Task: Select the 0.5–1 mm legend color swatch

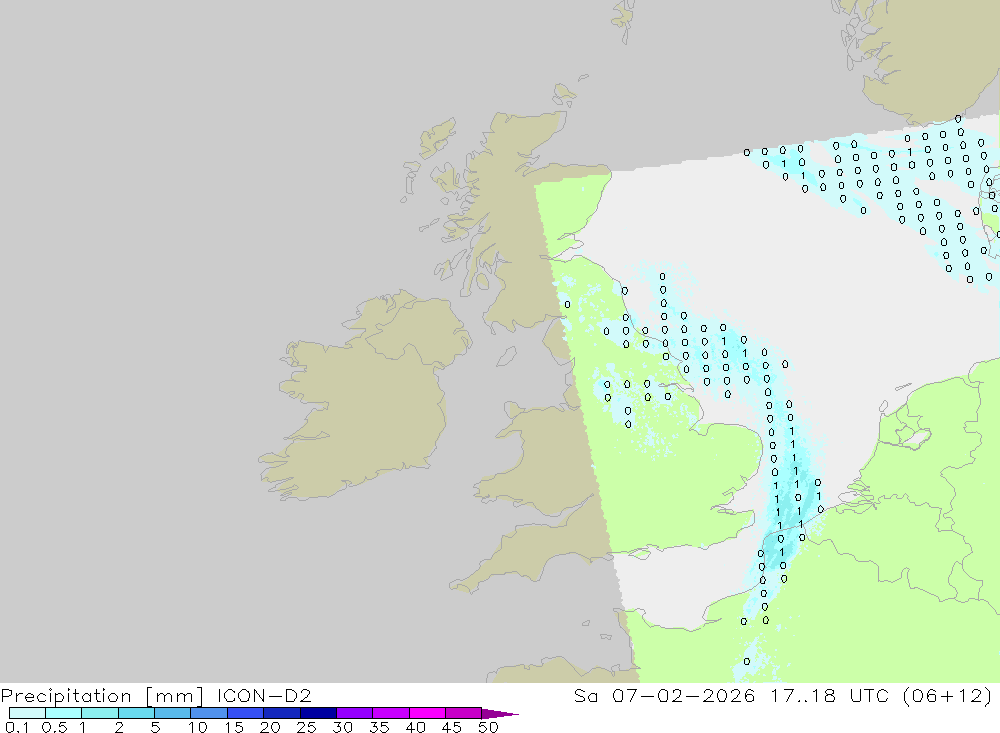Action: [64, 713]
